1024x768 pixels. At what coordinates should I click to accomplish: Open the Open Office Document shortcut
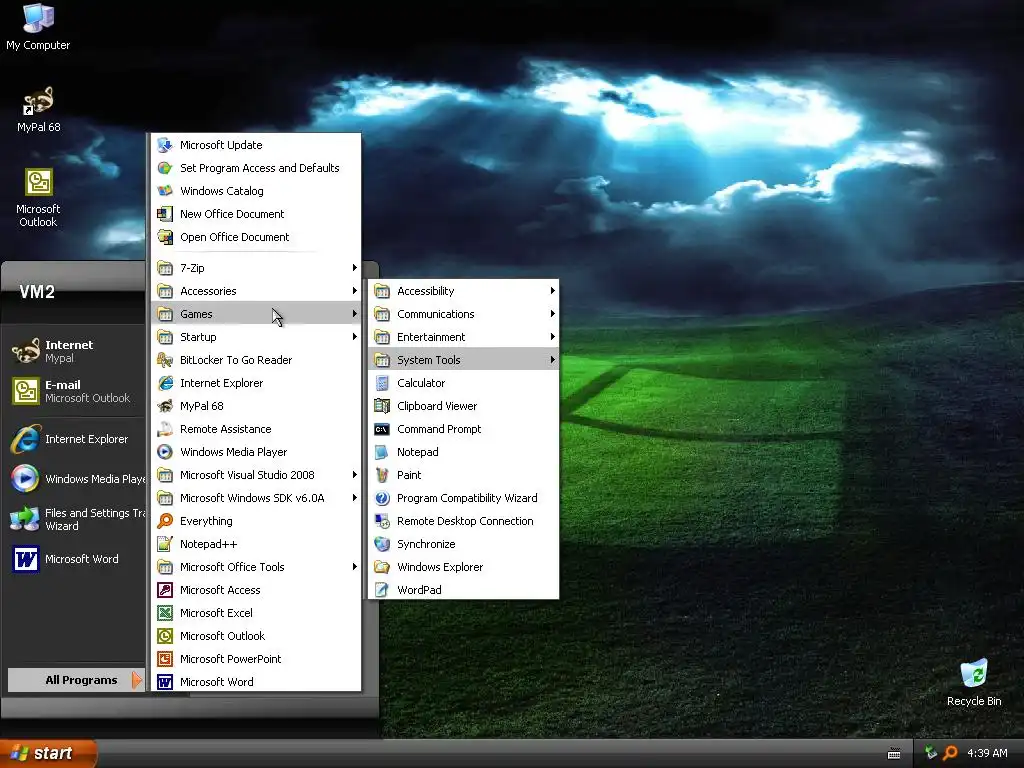256,237
